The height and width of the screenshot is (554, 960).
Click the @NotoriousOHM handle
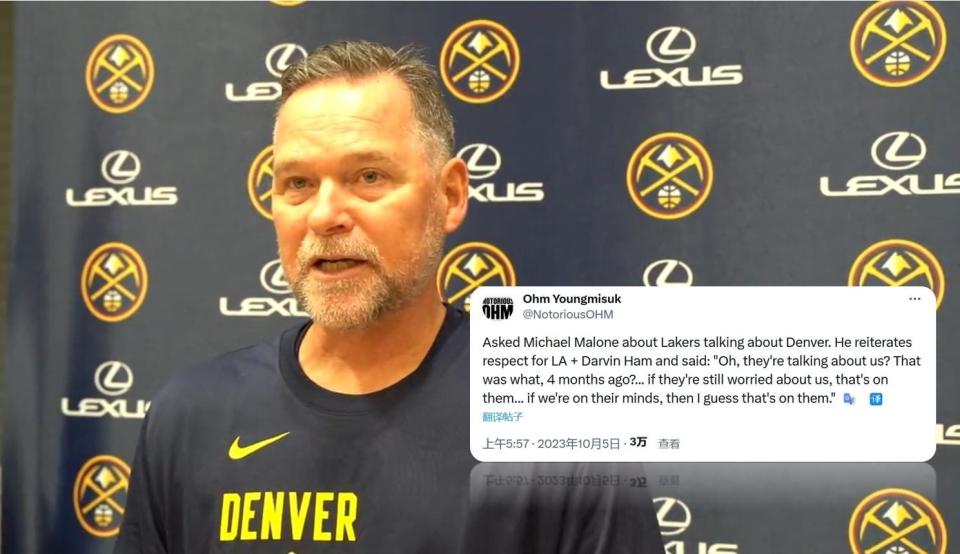(568, 314)
